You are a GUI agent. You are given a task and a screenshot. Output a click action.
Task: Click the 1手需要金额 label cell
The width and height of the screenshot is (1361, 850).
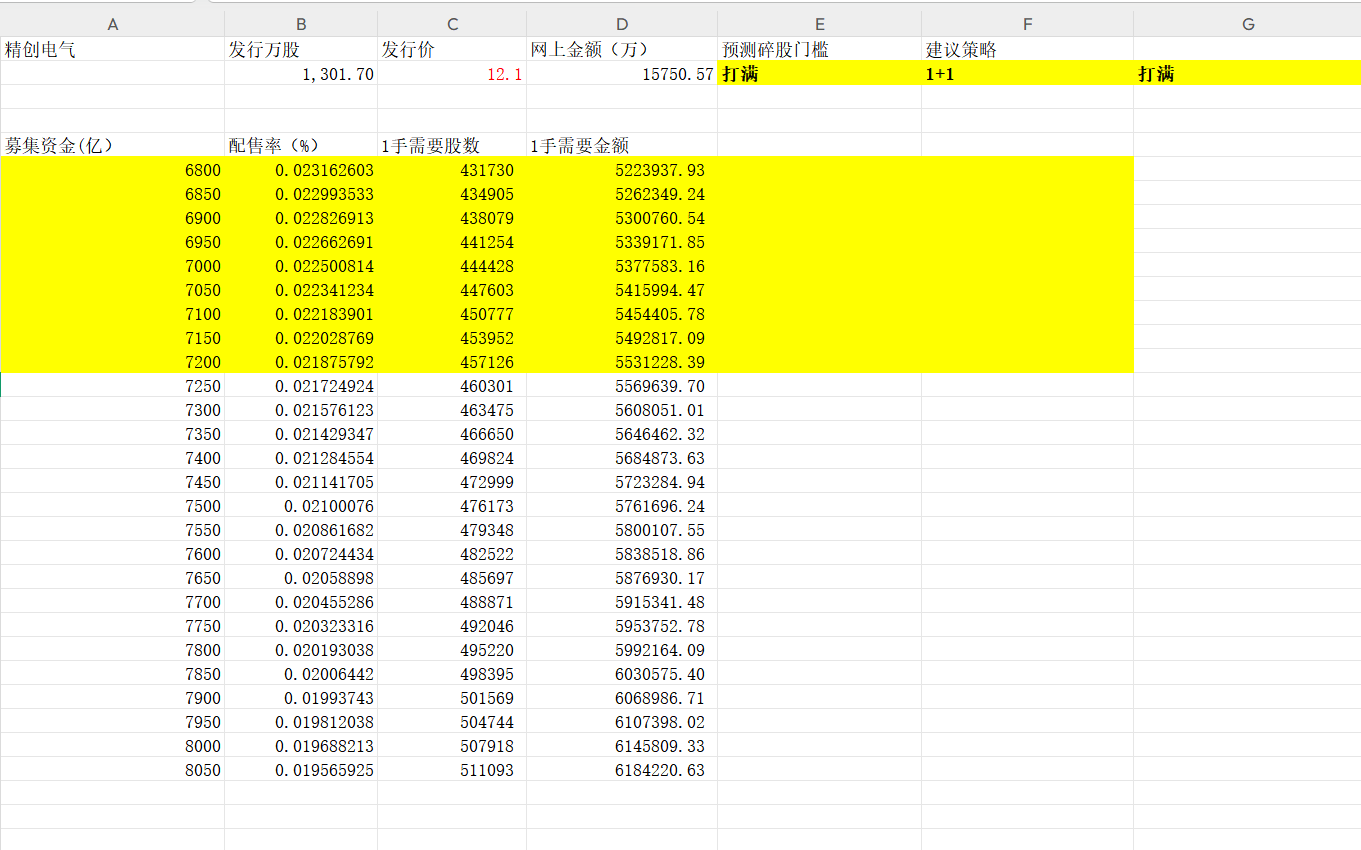(x=622, y=145)
